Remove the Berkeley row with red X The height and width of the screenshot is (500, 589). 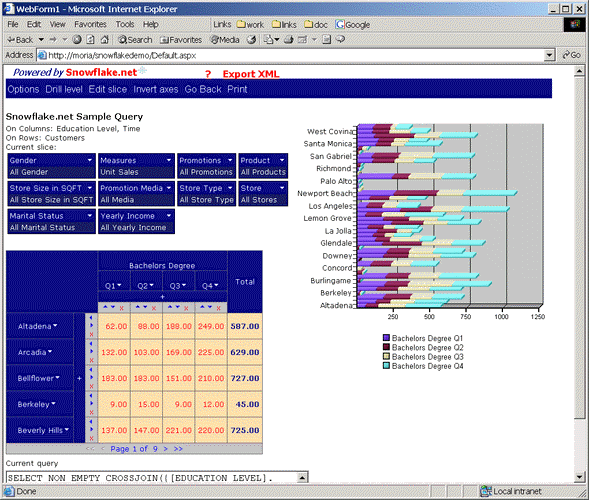(91, 412)
